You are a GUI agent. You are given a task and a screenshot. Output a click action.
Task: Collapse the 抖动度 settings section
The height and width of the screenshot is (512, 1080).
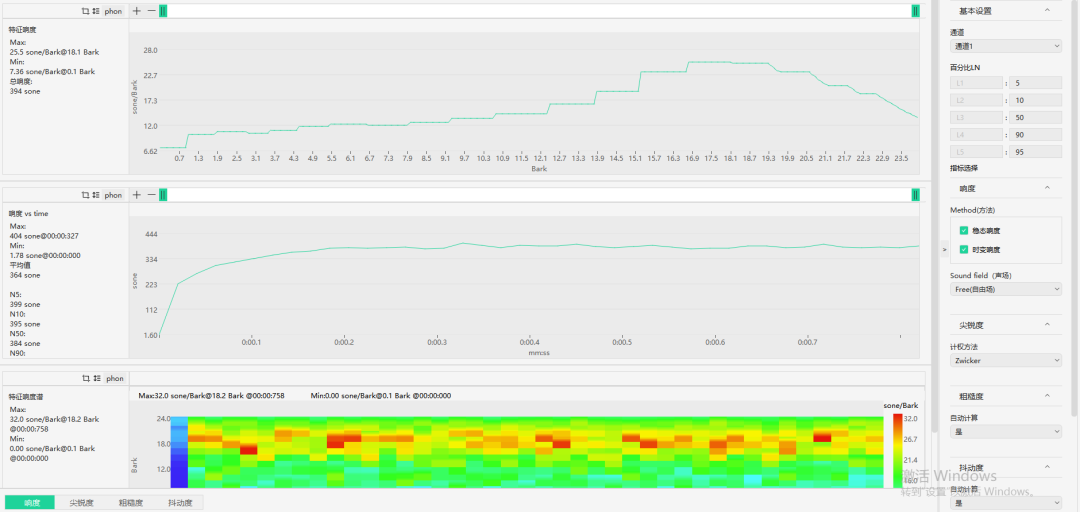(x=1047, y=467)
